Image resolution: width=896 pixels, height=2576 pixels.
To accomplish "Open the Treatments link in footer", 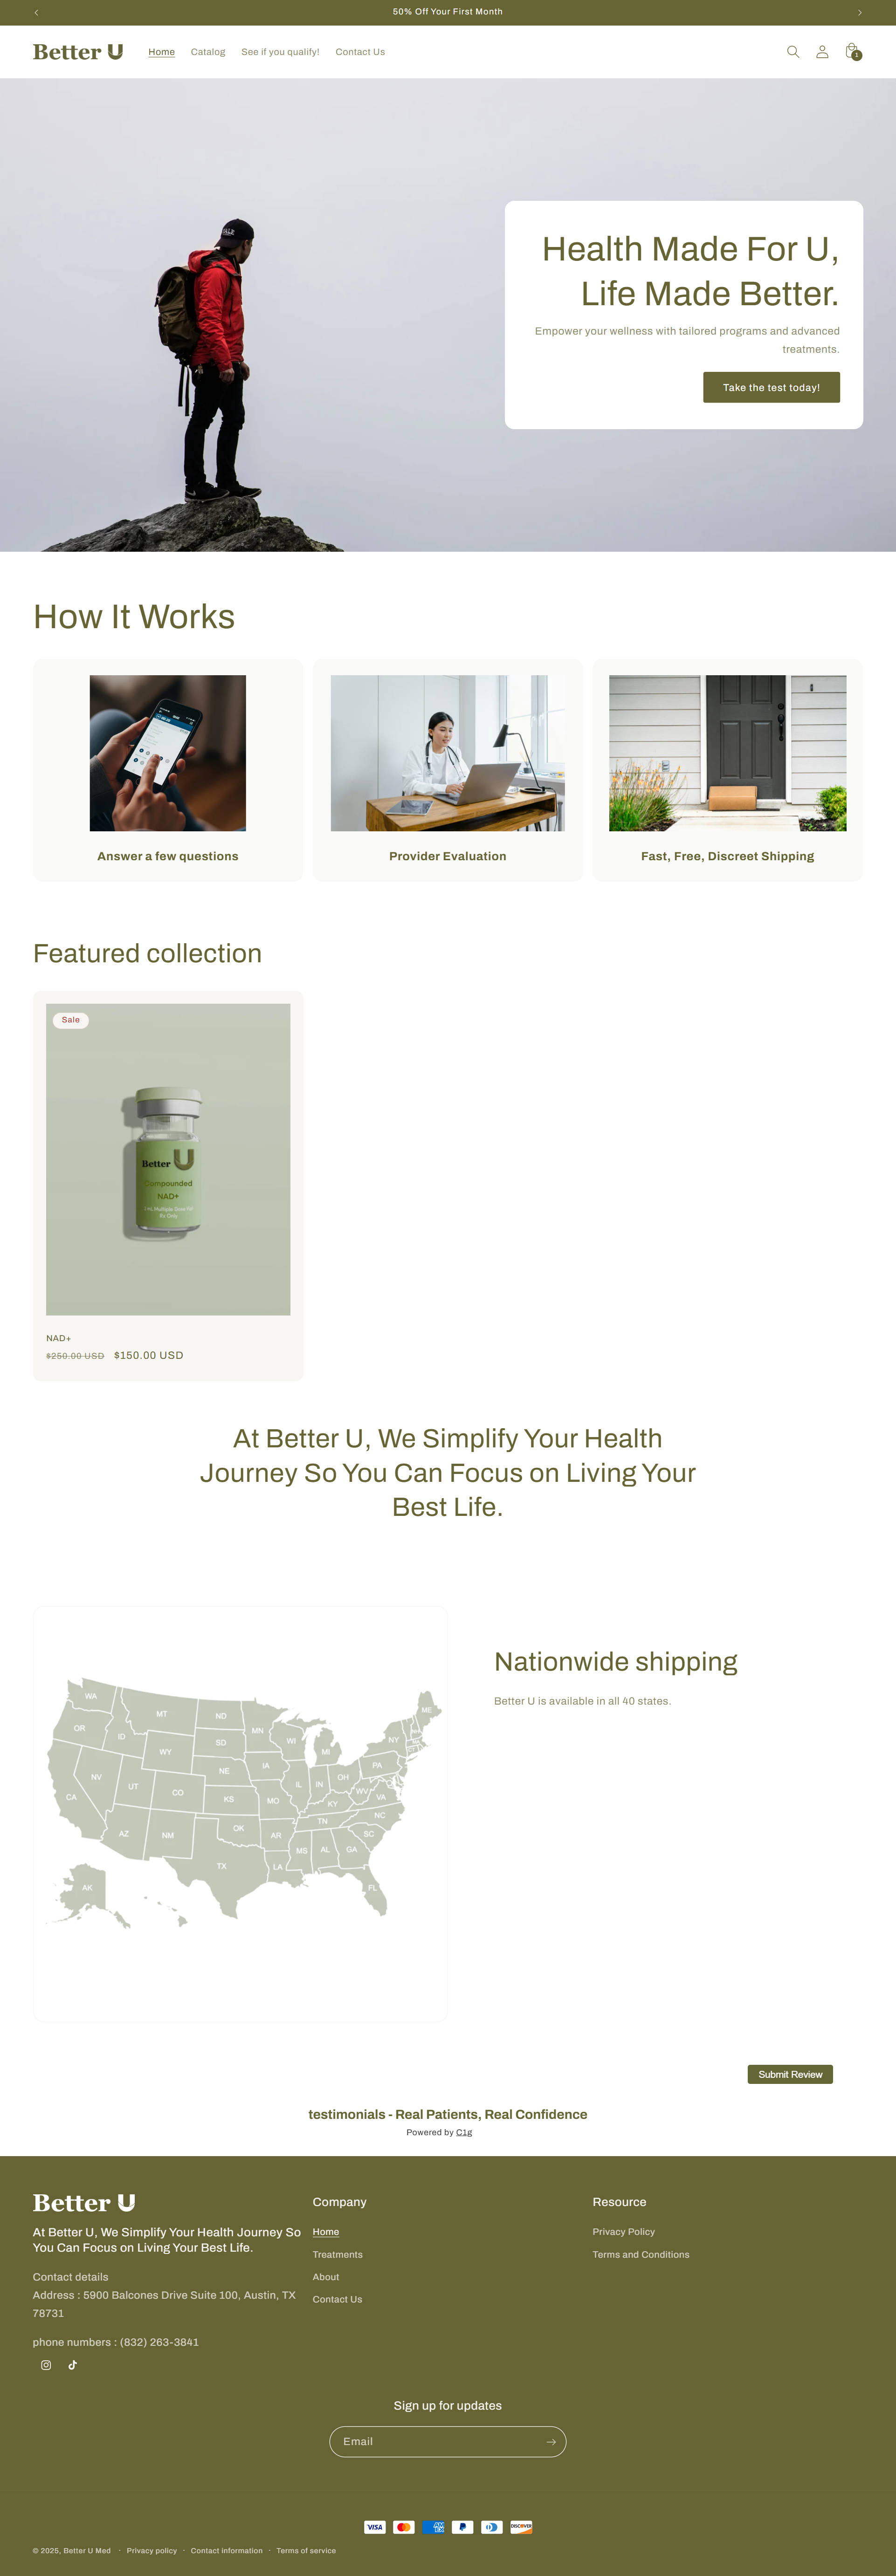I will [x=337, y=2255].
